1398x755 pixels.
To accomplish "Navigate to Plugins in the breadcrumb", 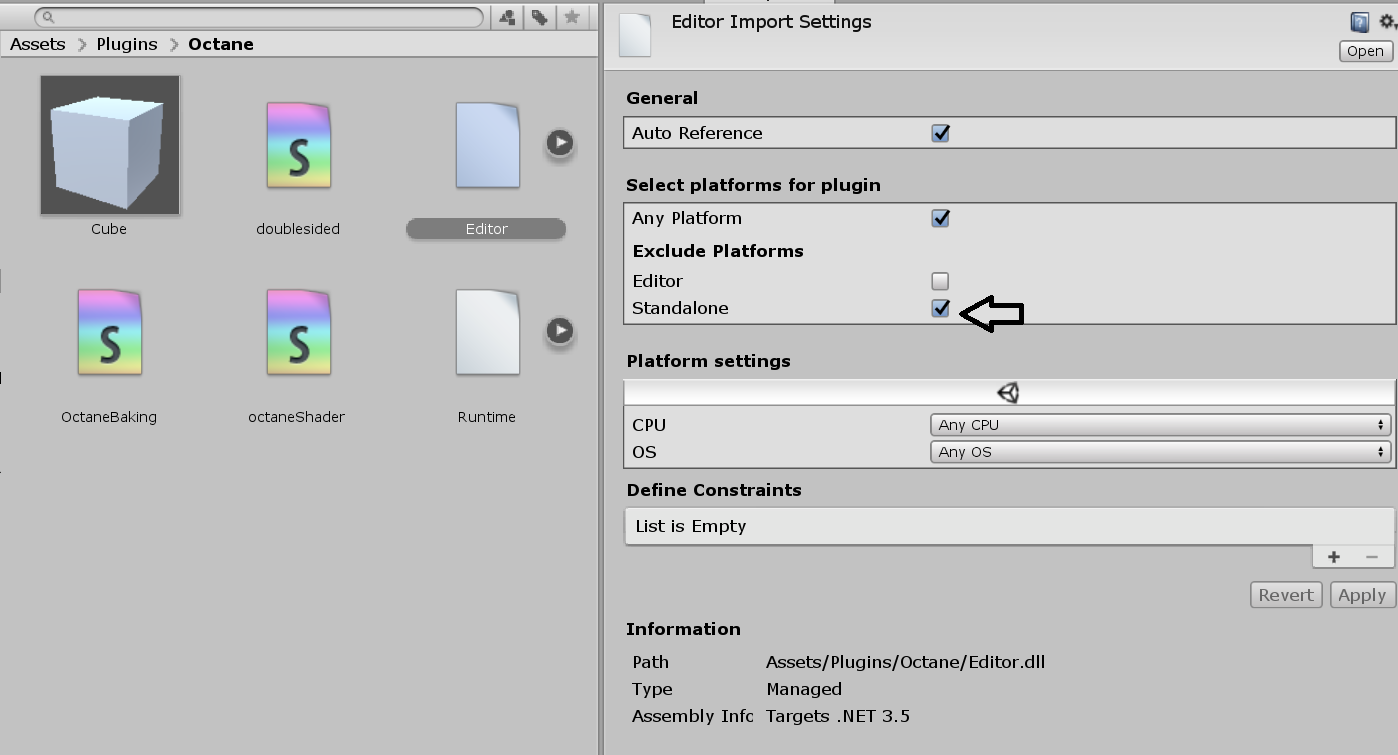I will click(127, 44).
